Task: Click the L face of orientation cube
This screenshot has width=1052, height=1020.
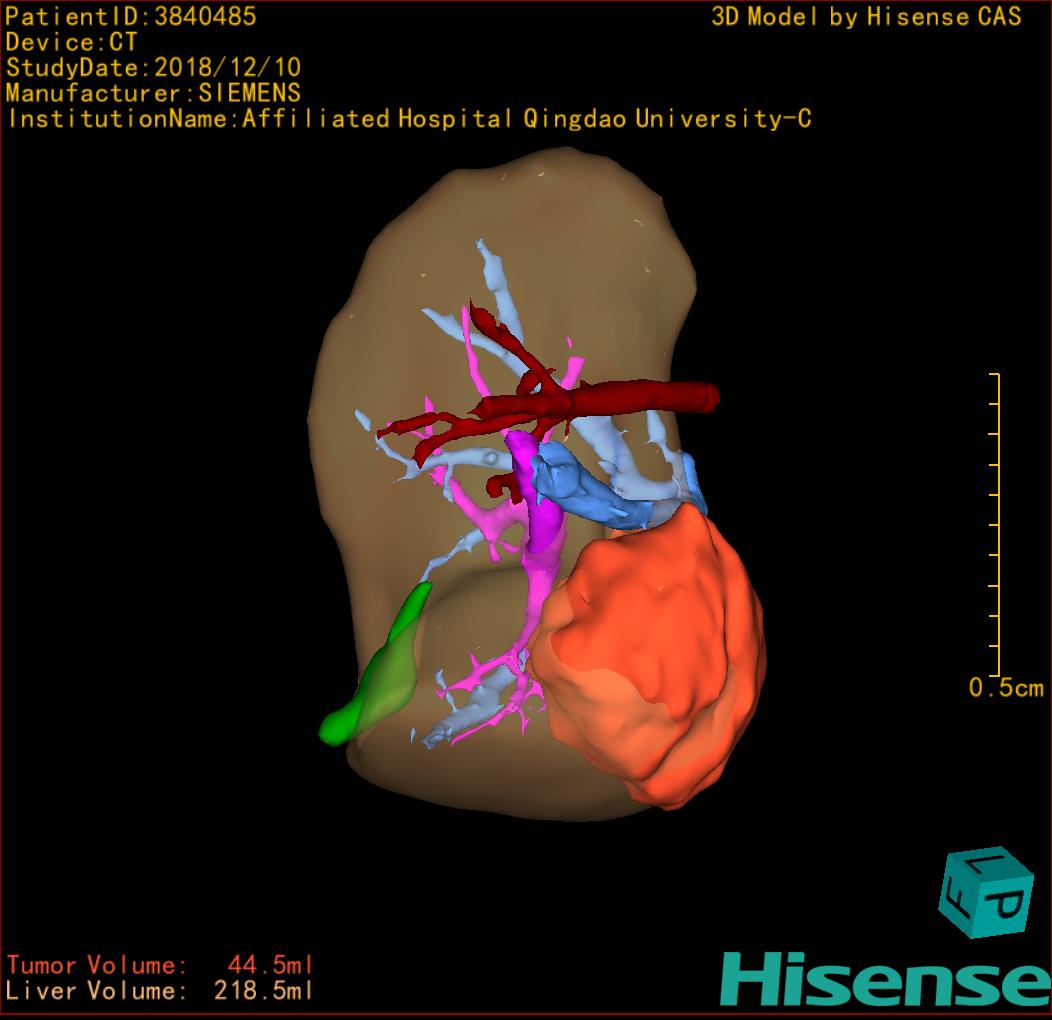Action: pos(991,865)
